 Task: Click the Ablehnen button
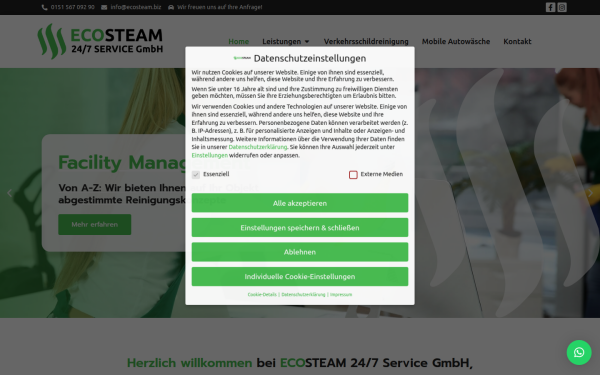click(x=300, y=252)
